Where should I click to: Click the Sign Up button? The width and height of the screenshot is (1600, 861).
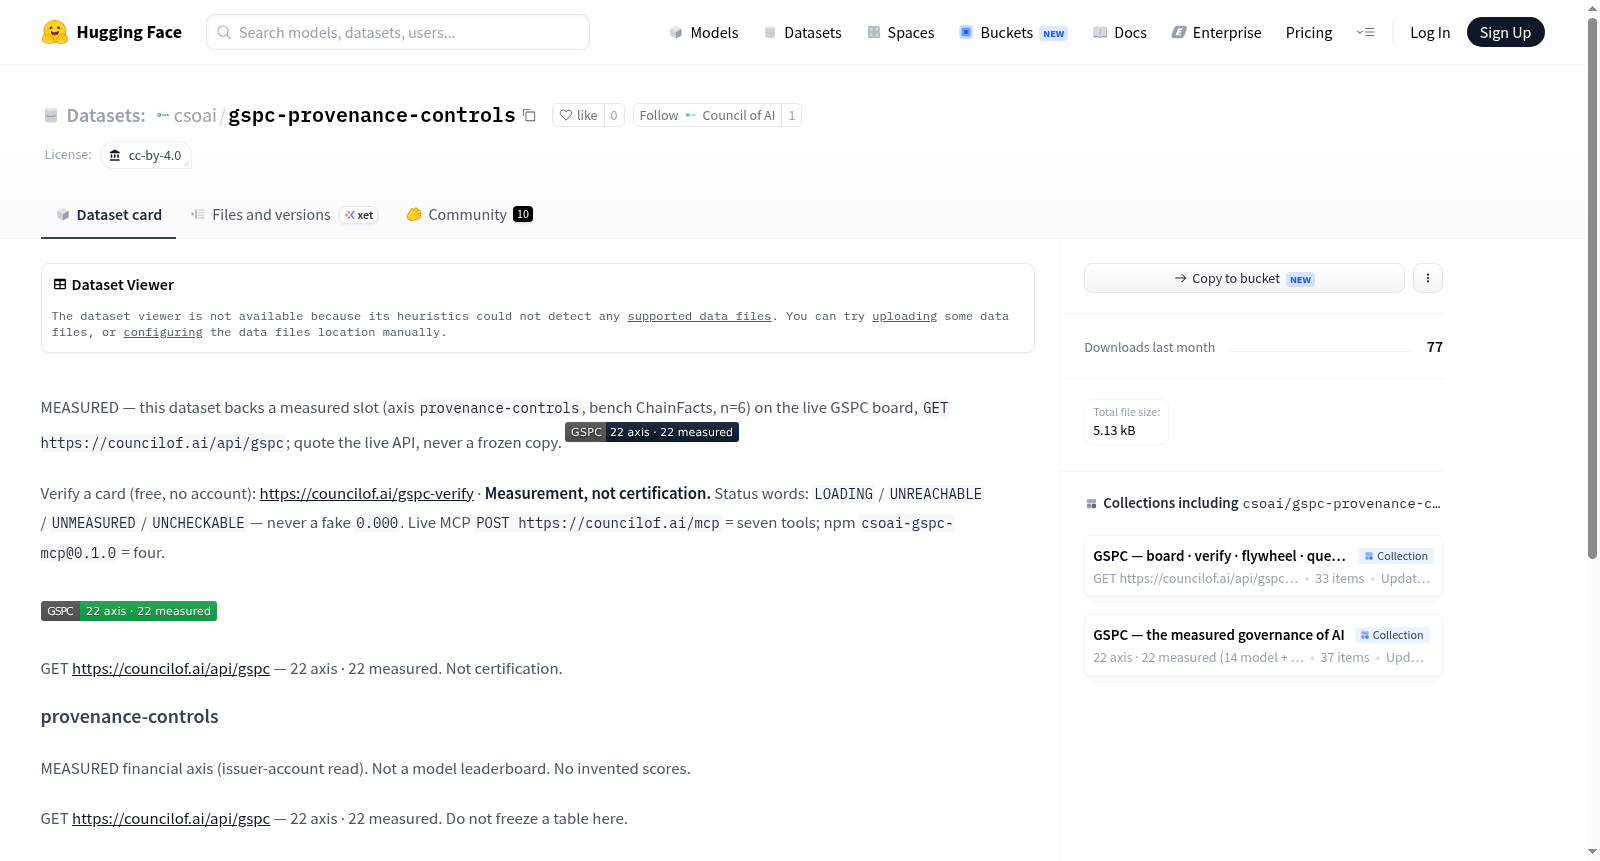1505,32
